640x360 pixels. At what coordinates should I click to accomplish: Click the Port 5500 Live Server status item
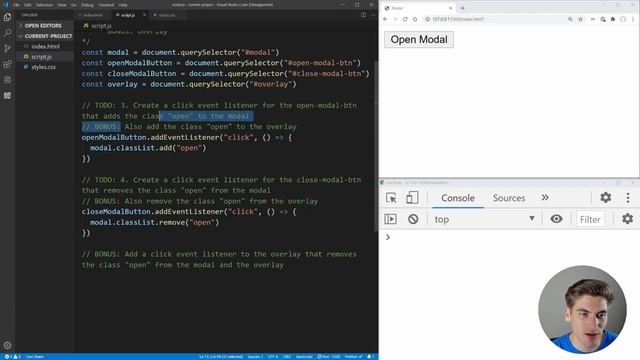pyautogui.click(x=329, y=357)
